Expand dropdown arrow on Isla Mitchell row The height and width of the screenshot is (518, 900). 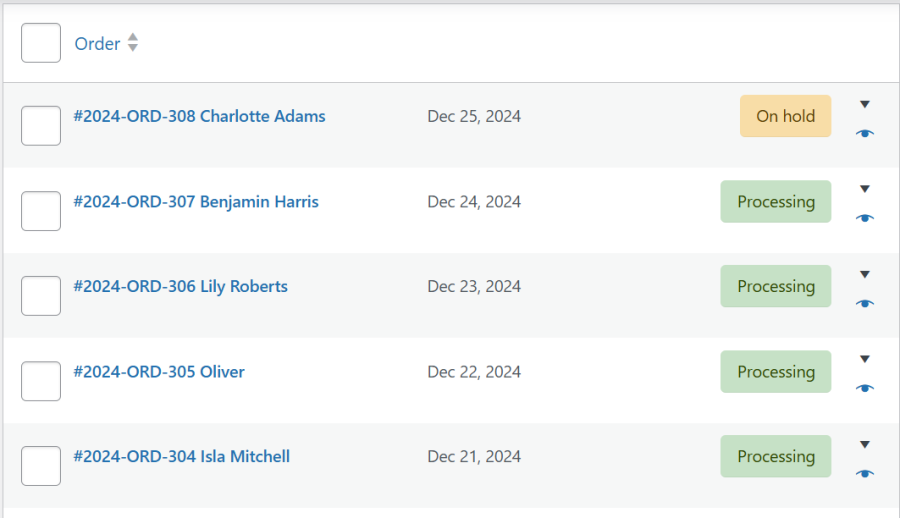(865, 444)
